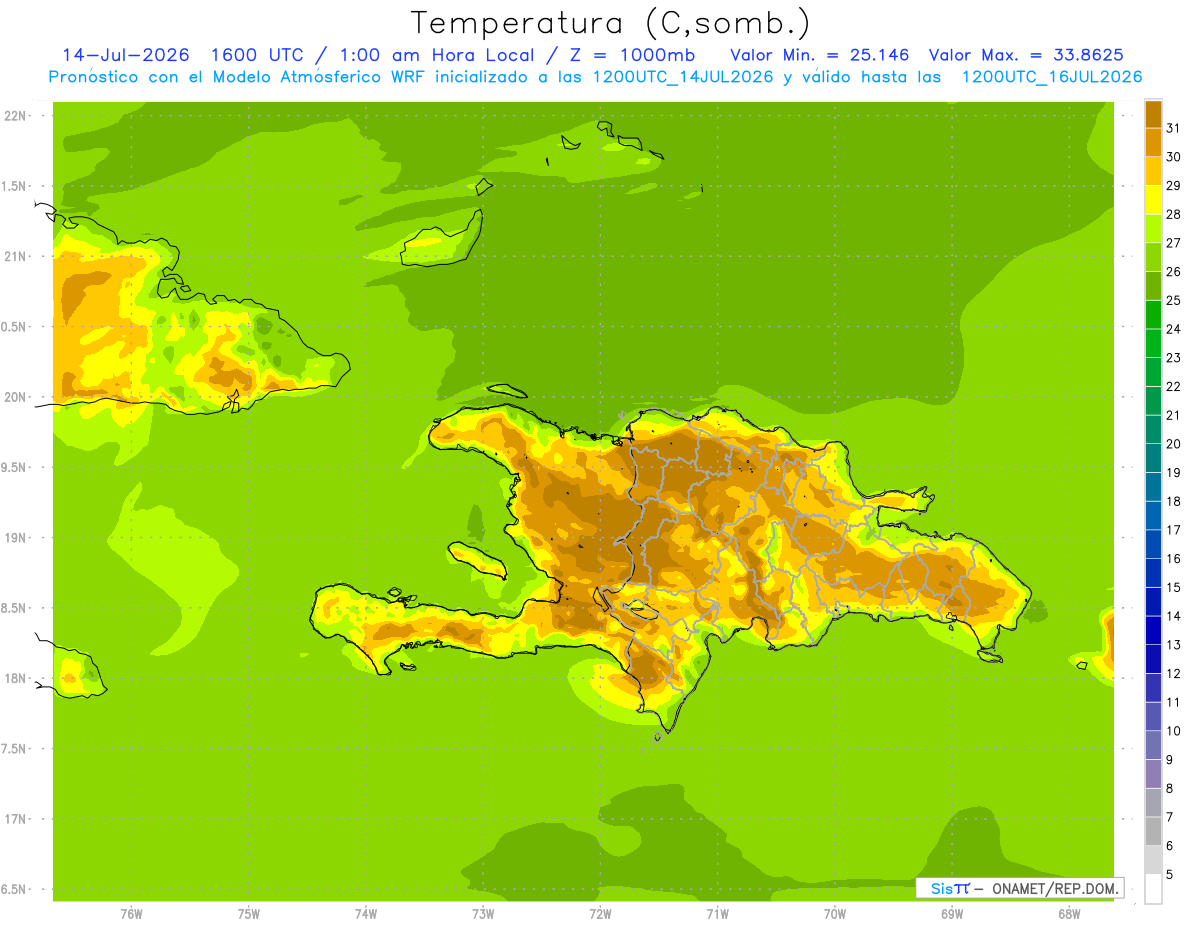Click the "7.5N" latitude label
1200x927 pixels.
14,749
